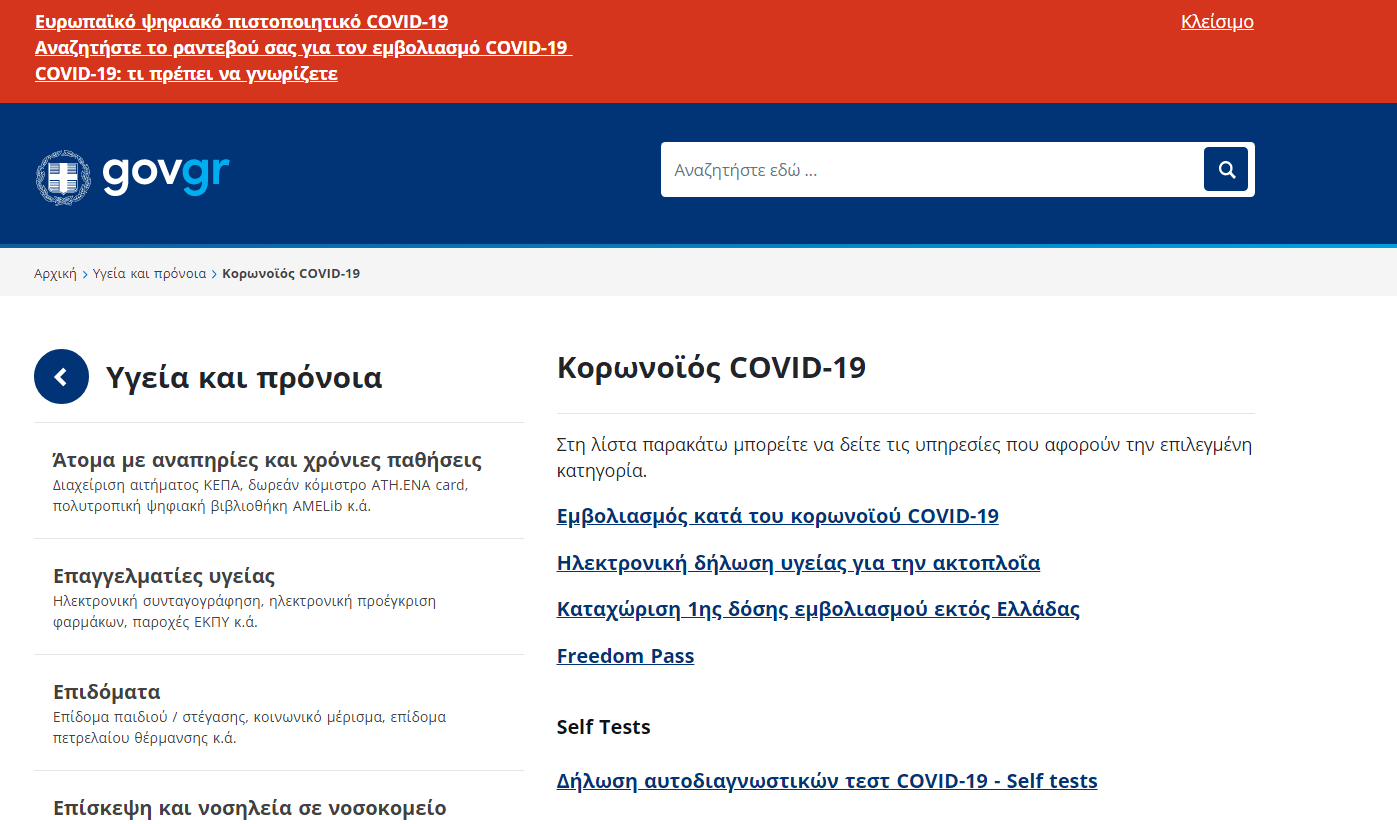Click the circular back arrow beside Υγεία και πρόνοια
The image size is (1397, 824).
point(61,376)
